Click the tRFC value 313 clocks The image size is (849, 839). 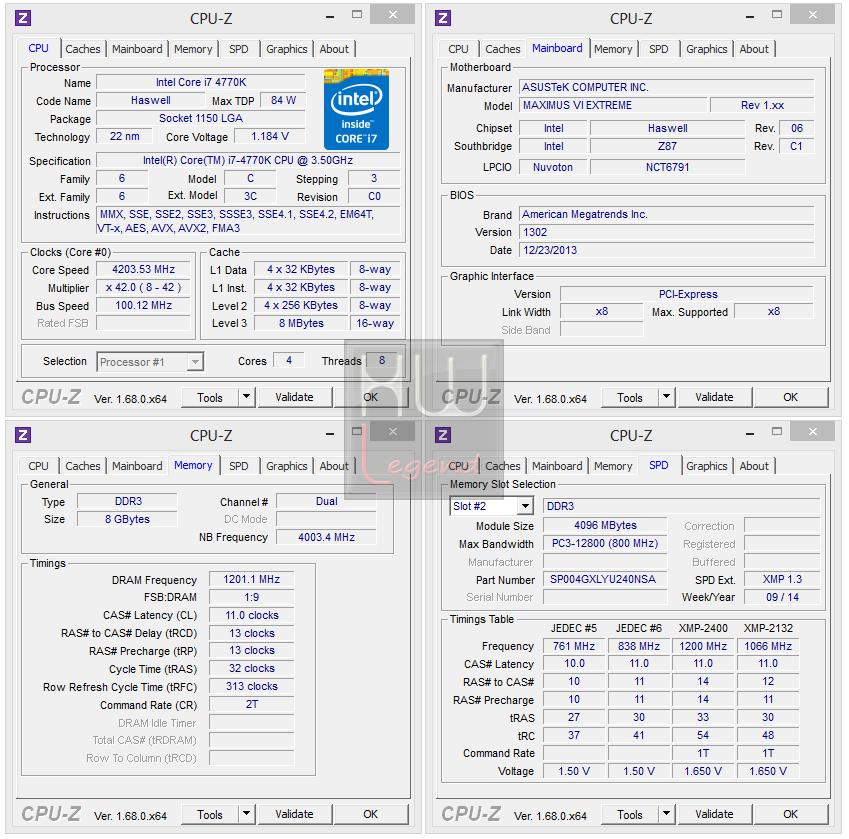(252, 686)
